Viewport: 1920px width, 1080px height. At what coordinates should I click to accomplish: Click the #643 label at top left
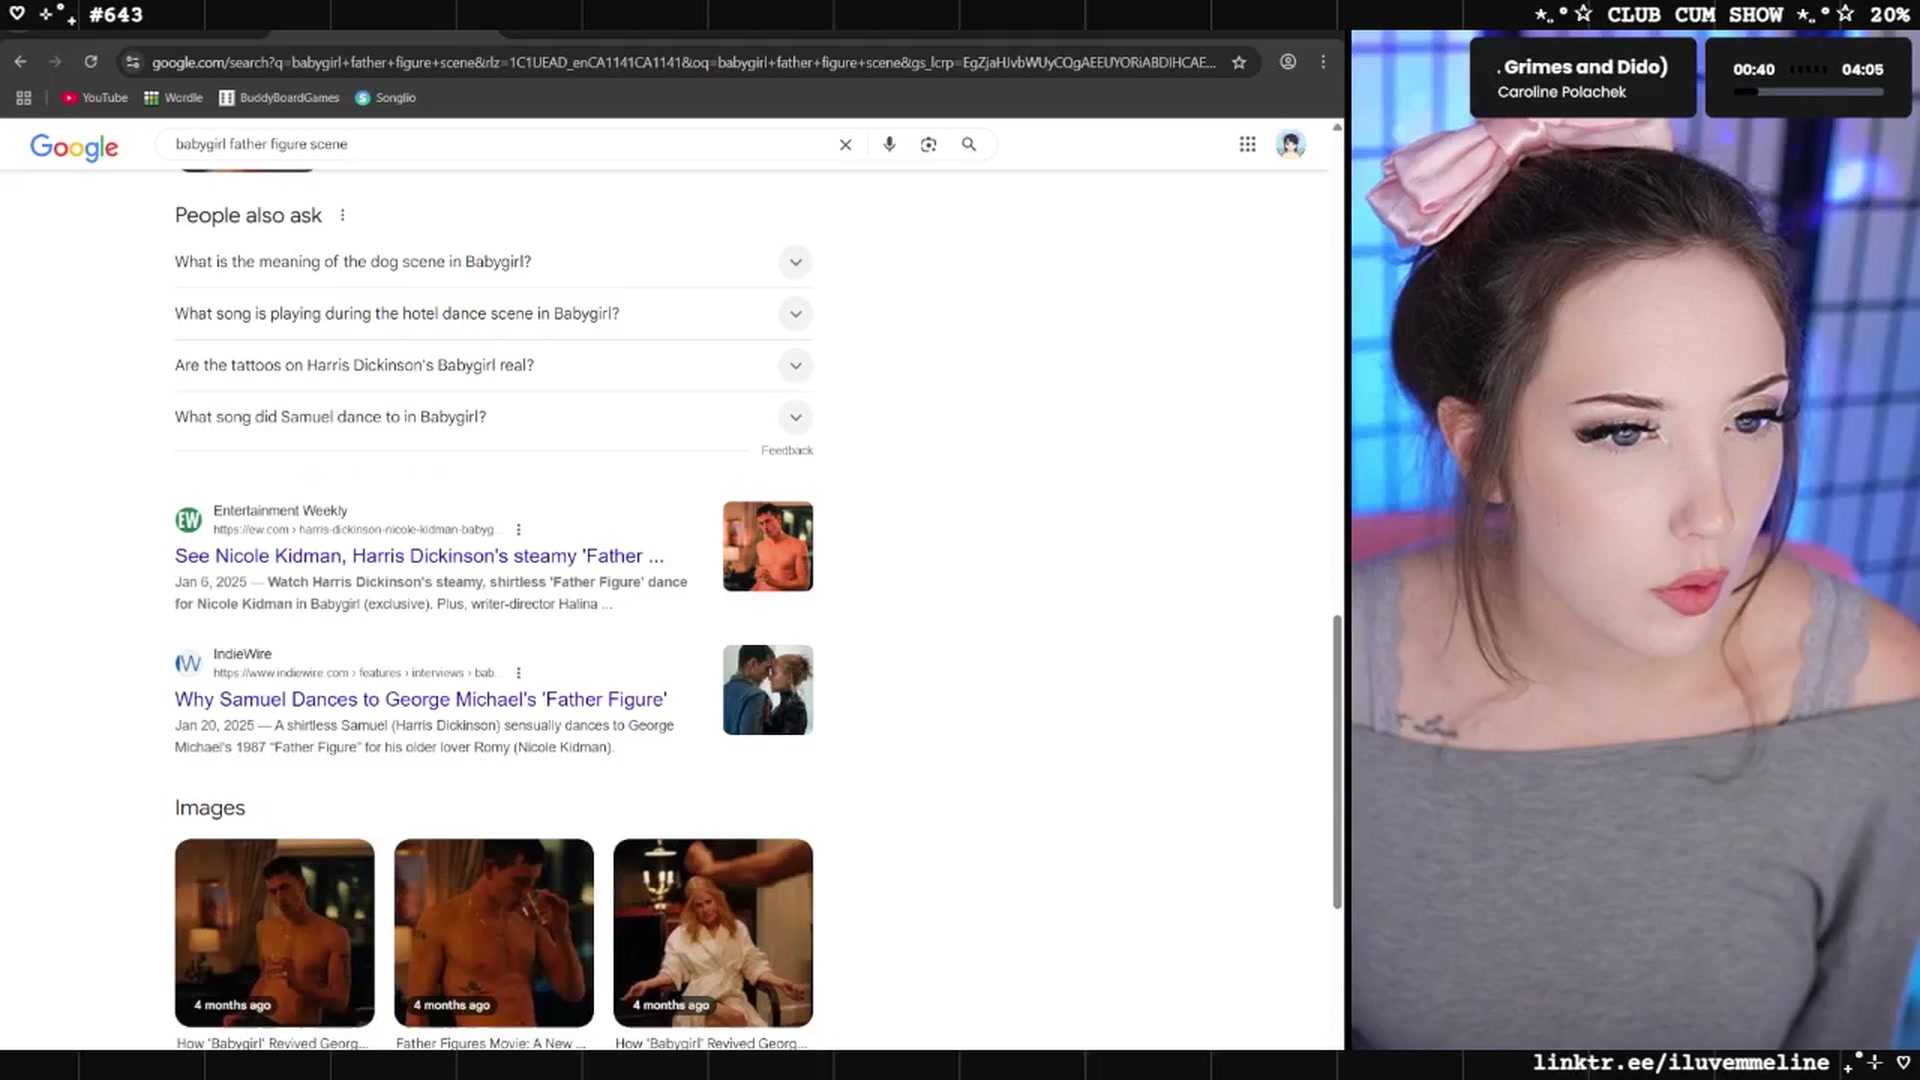pos(116,15)
